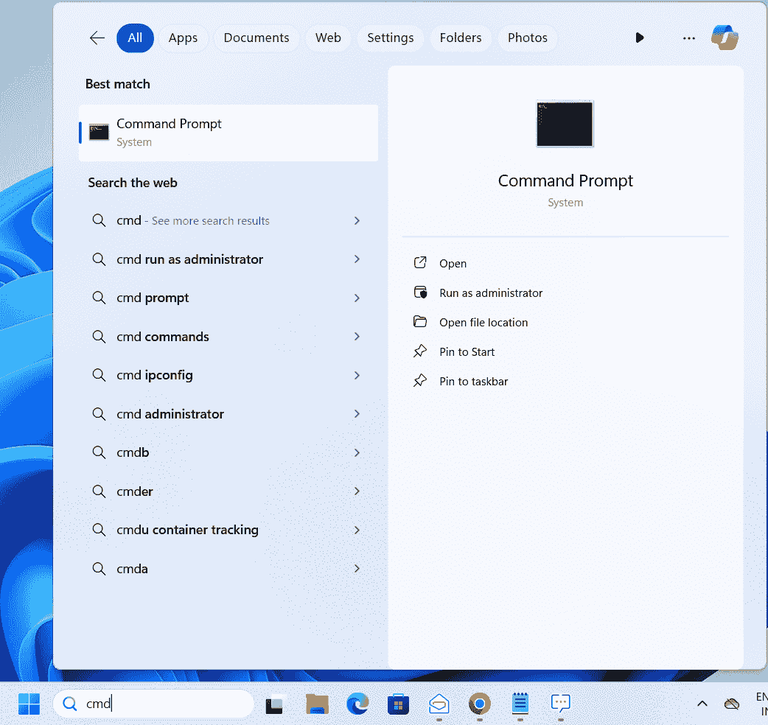Image resolution: width=768 pixels, height=725 pixels.
Task: Show hidden system tray icons chevron
Action: (702, 704)
